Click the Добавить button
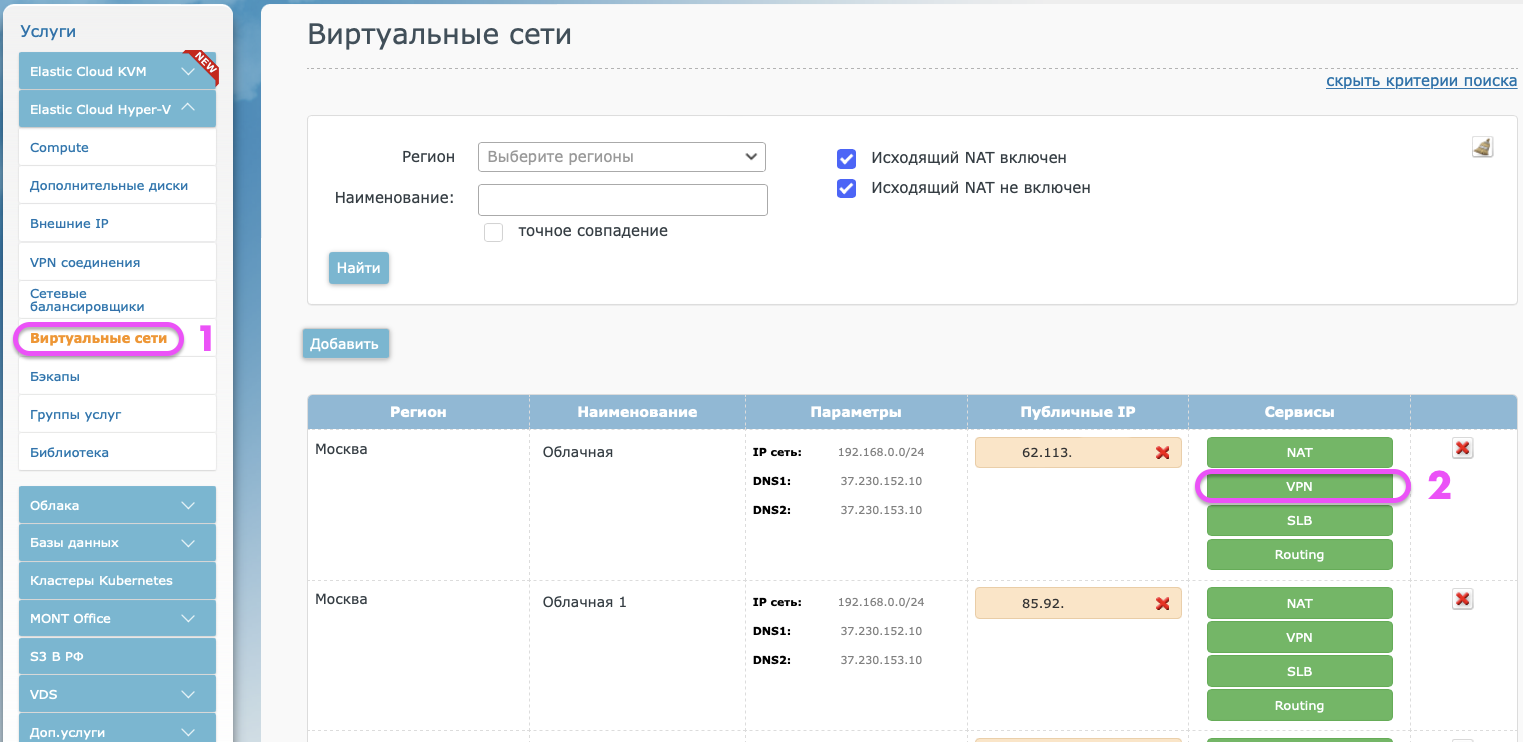1523x742 pixels. pyautogui.click(x=345, y=344)
